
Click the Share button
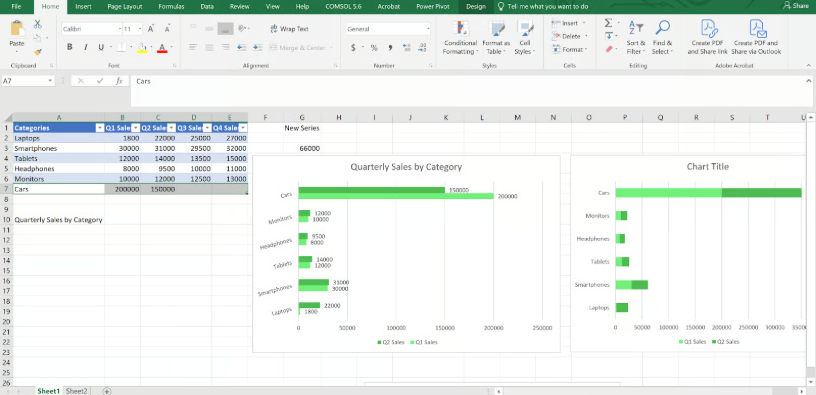point(796,6)
